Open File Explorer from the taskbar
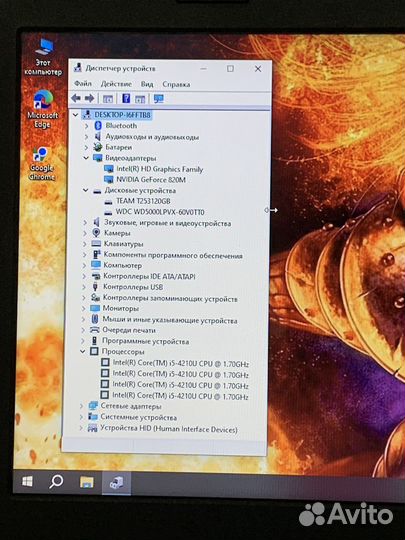 tap(87, 482)
